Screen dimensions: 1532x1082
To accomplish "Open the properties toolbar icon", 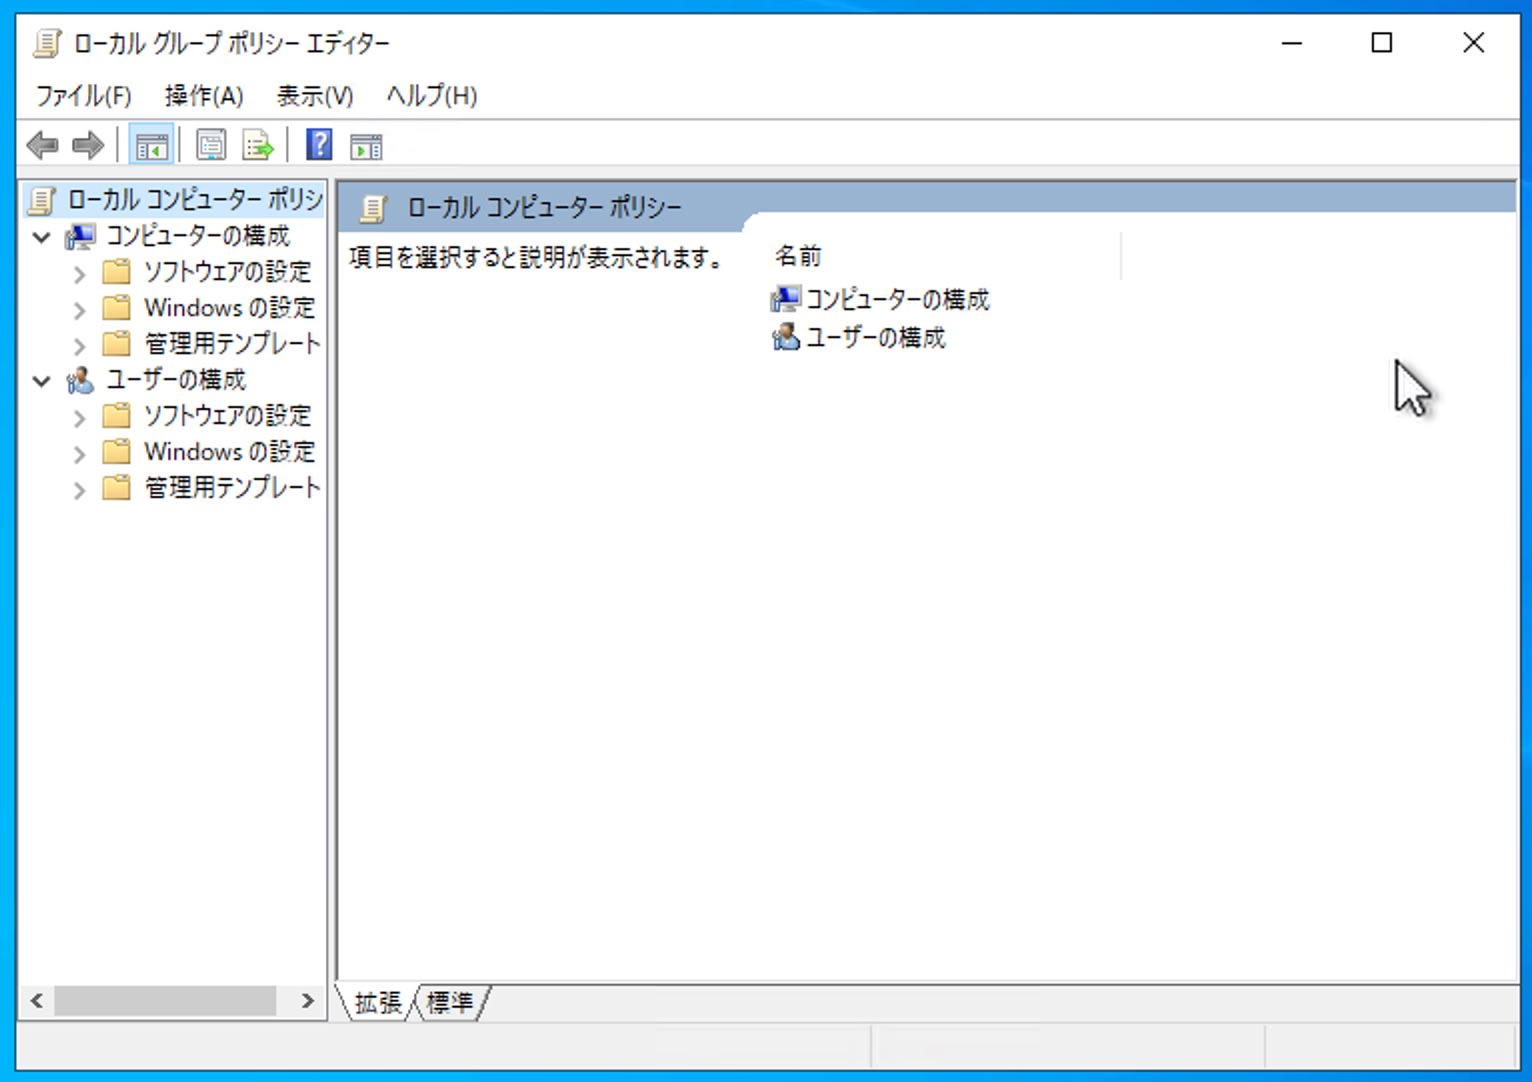I will tap(212, 145).
